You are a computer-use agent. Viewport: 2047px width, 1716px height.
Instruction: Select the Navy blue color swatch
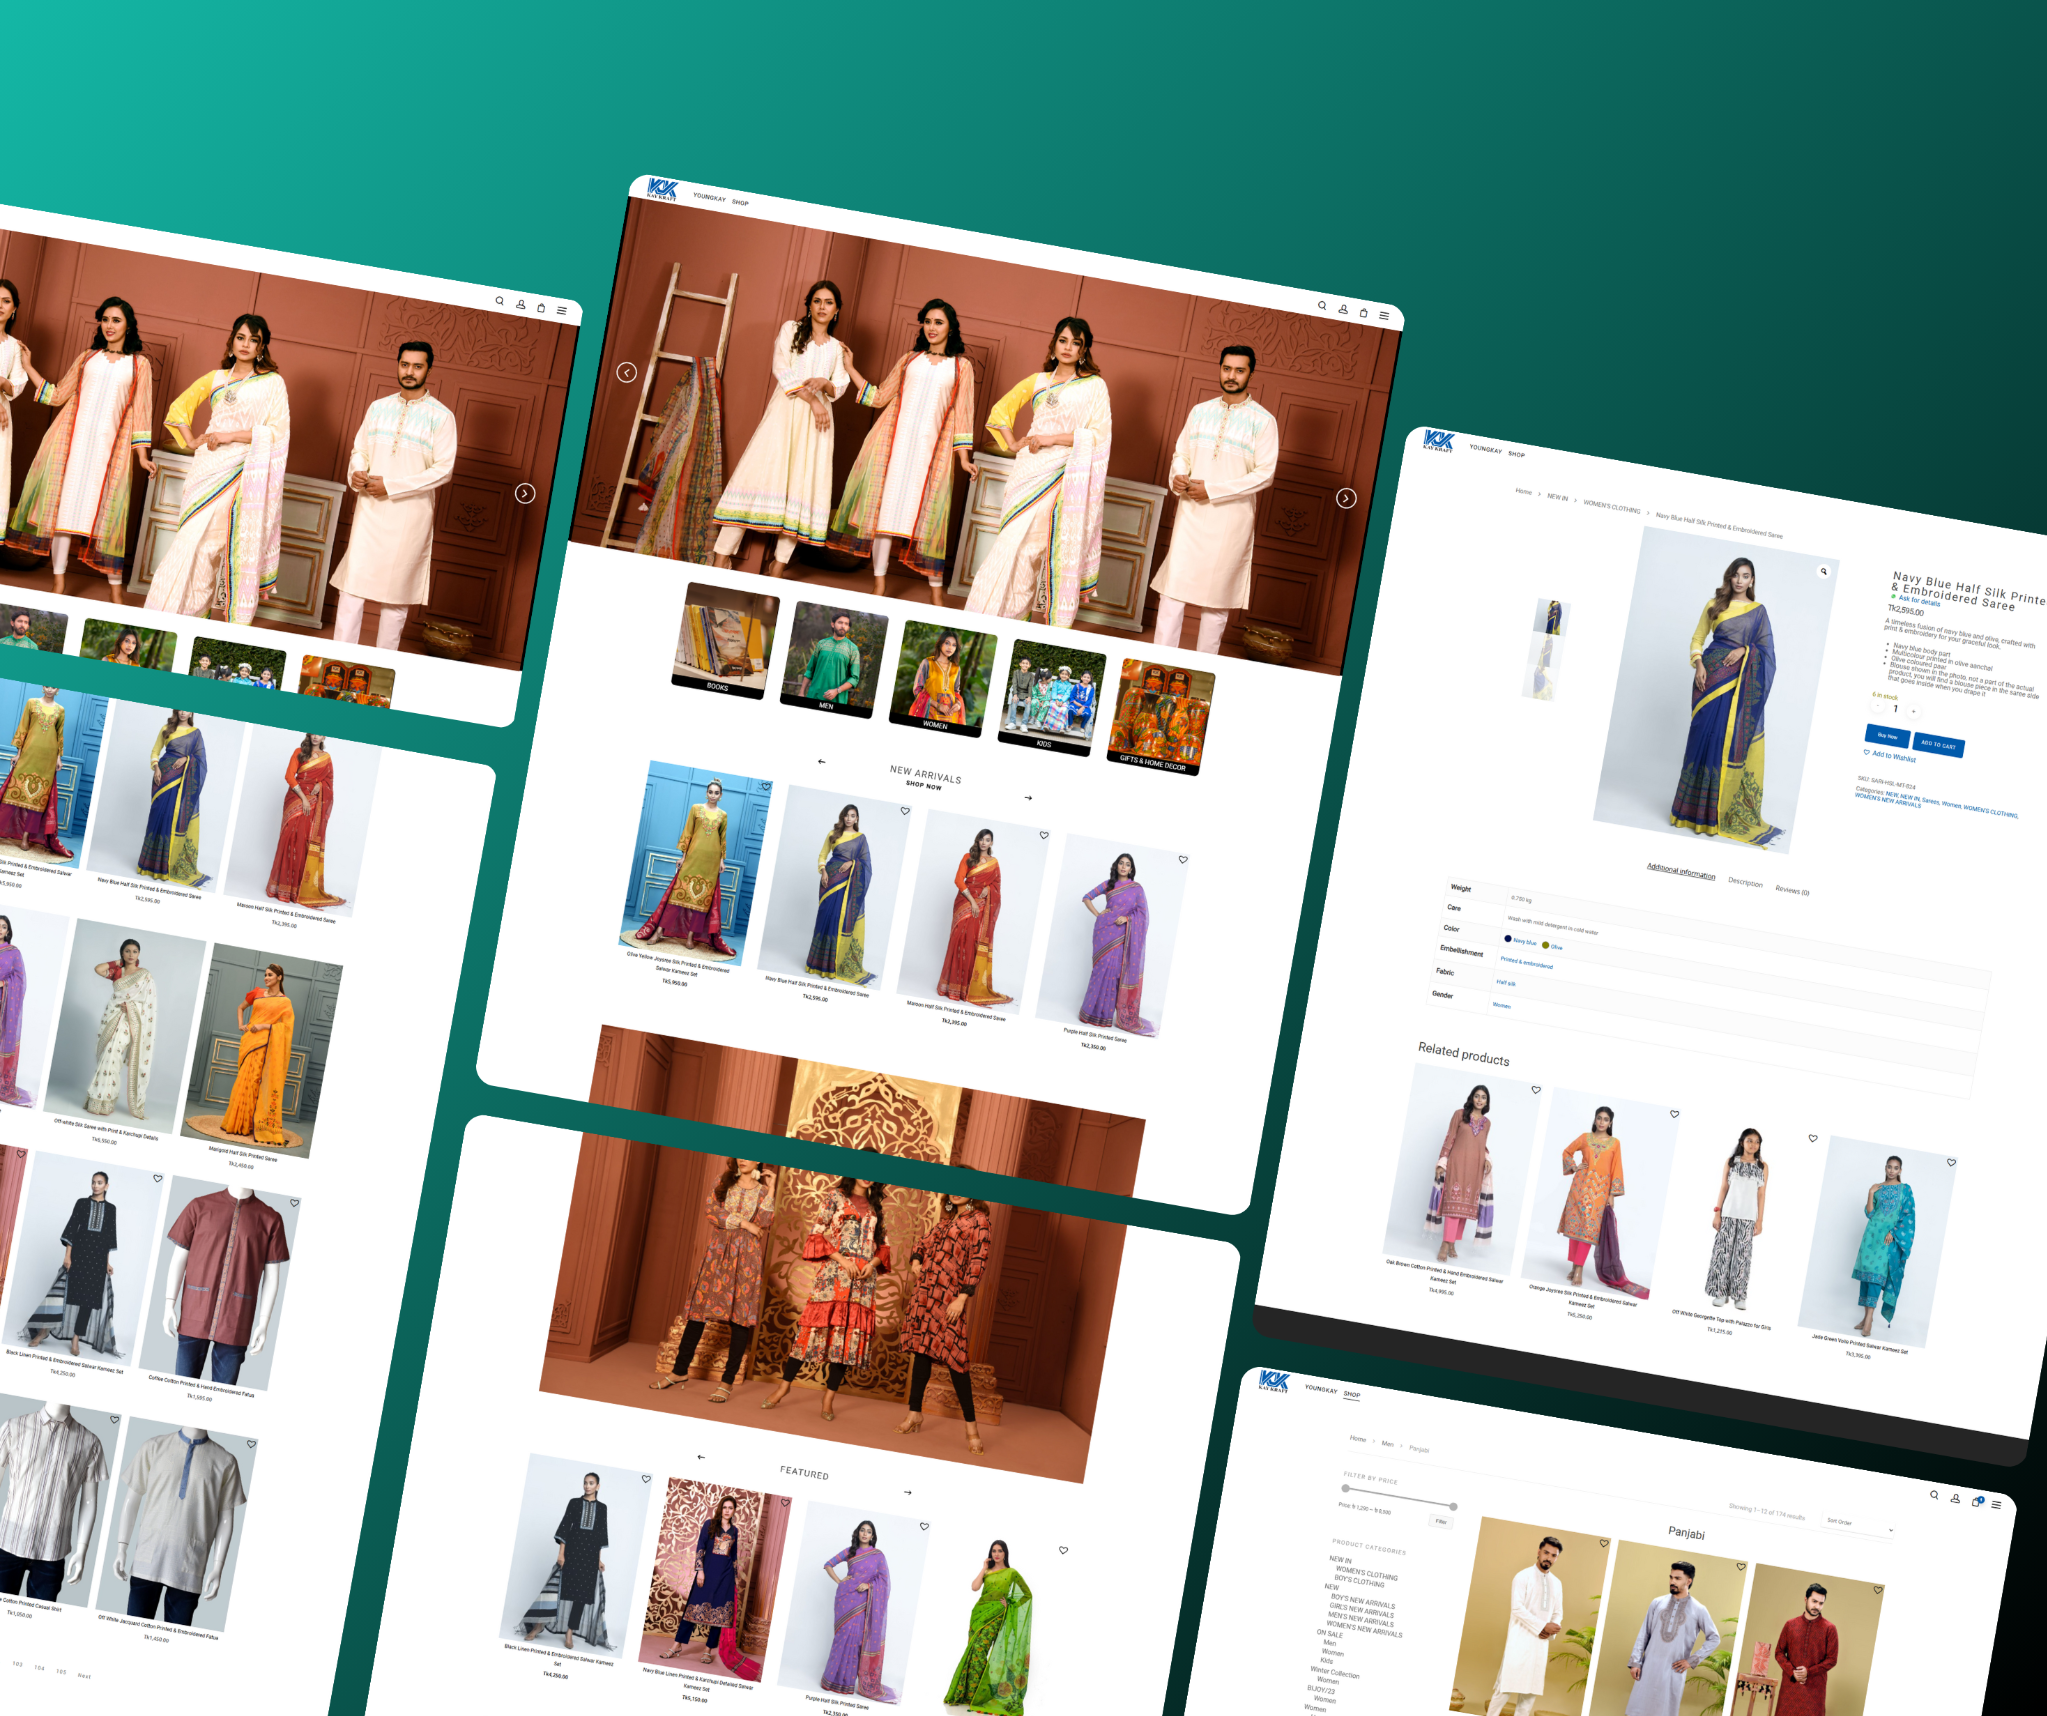[x=1508, y=939]
